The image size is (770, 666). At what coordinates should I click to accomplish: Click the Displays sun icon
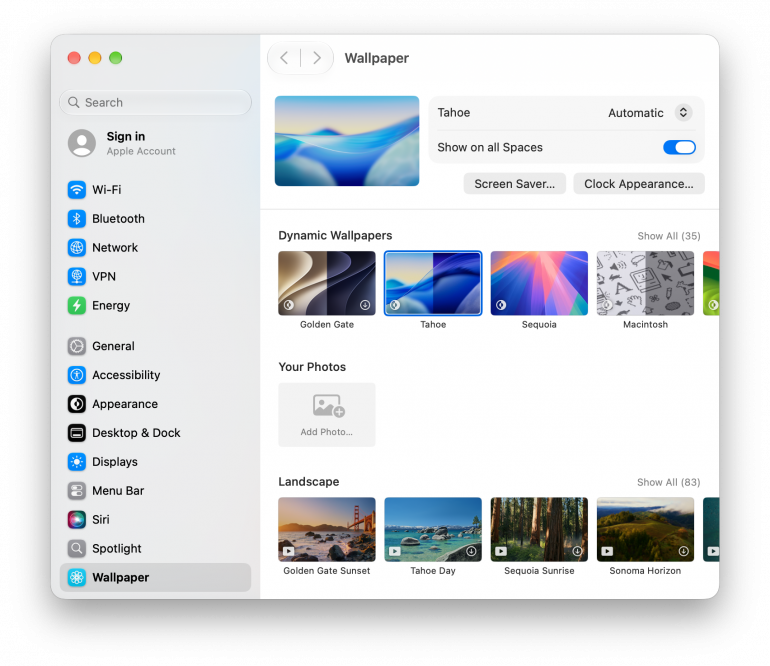pyautogui.click(x=77, y=462)
